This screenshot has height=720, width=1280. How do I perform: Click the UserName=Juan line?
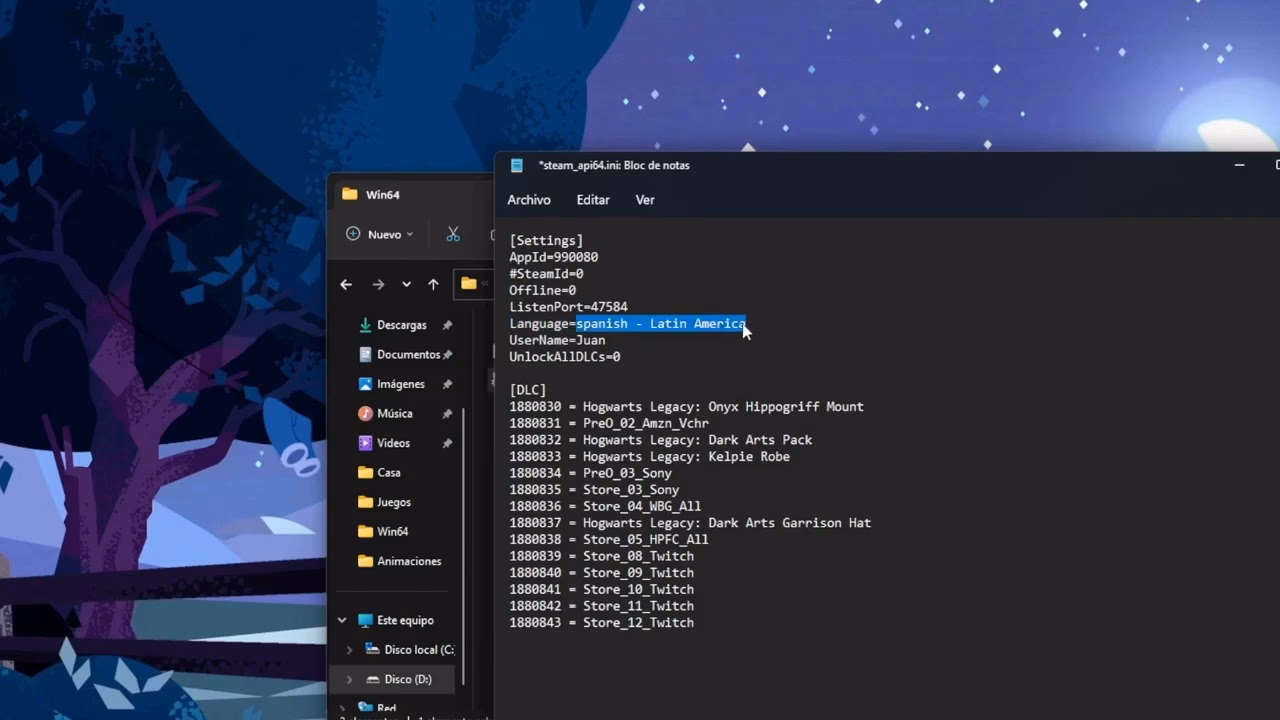click(557, 340)
